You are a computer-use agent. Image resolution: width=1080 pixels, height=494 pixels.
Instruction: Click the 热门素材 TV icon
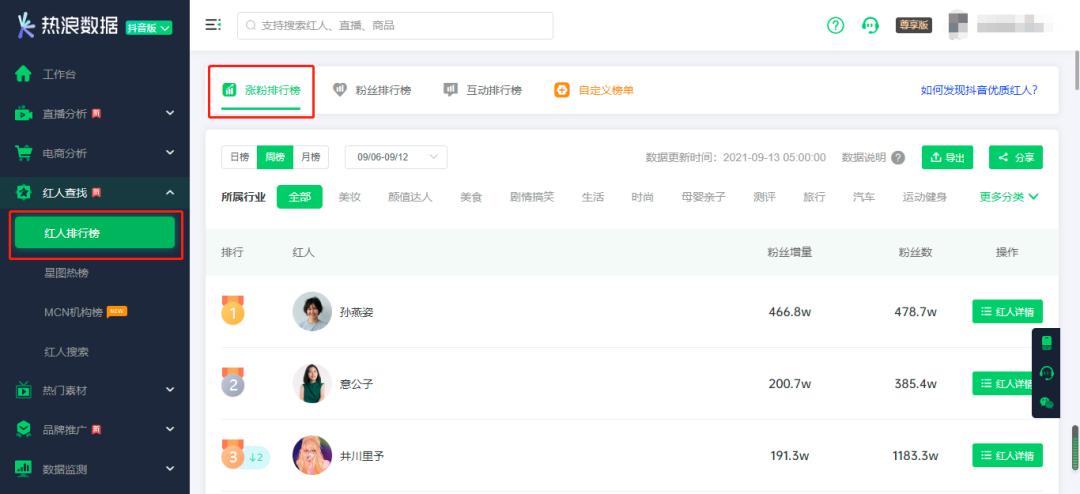(23, 390)
